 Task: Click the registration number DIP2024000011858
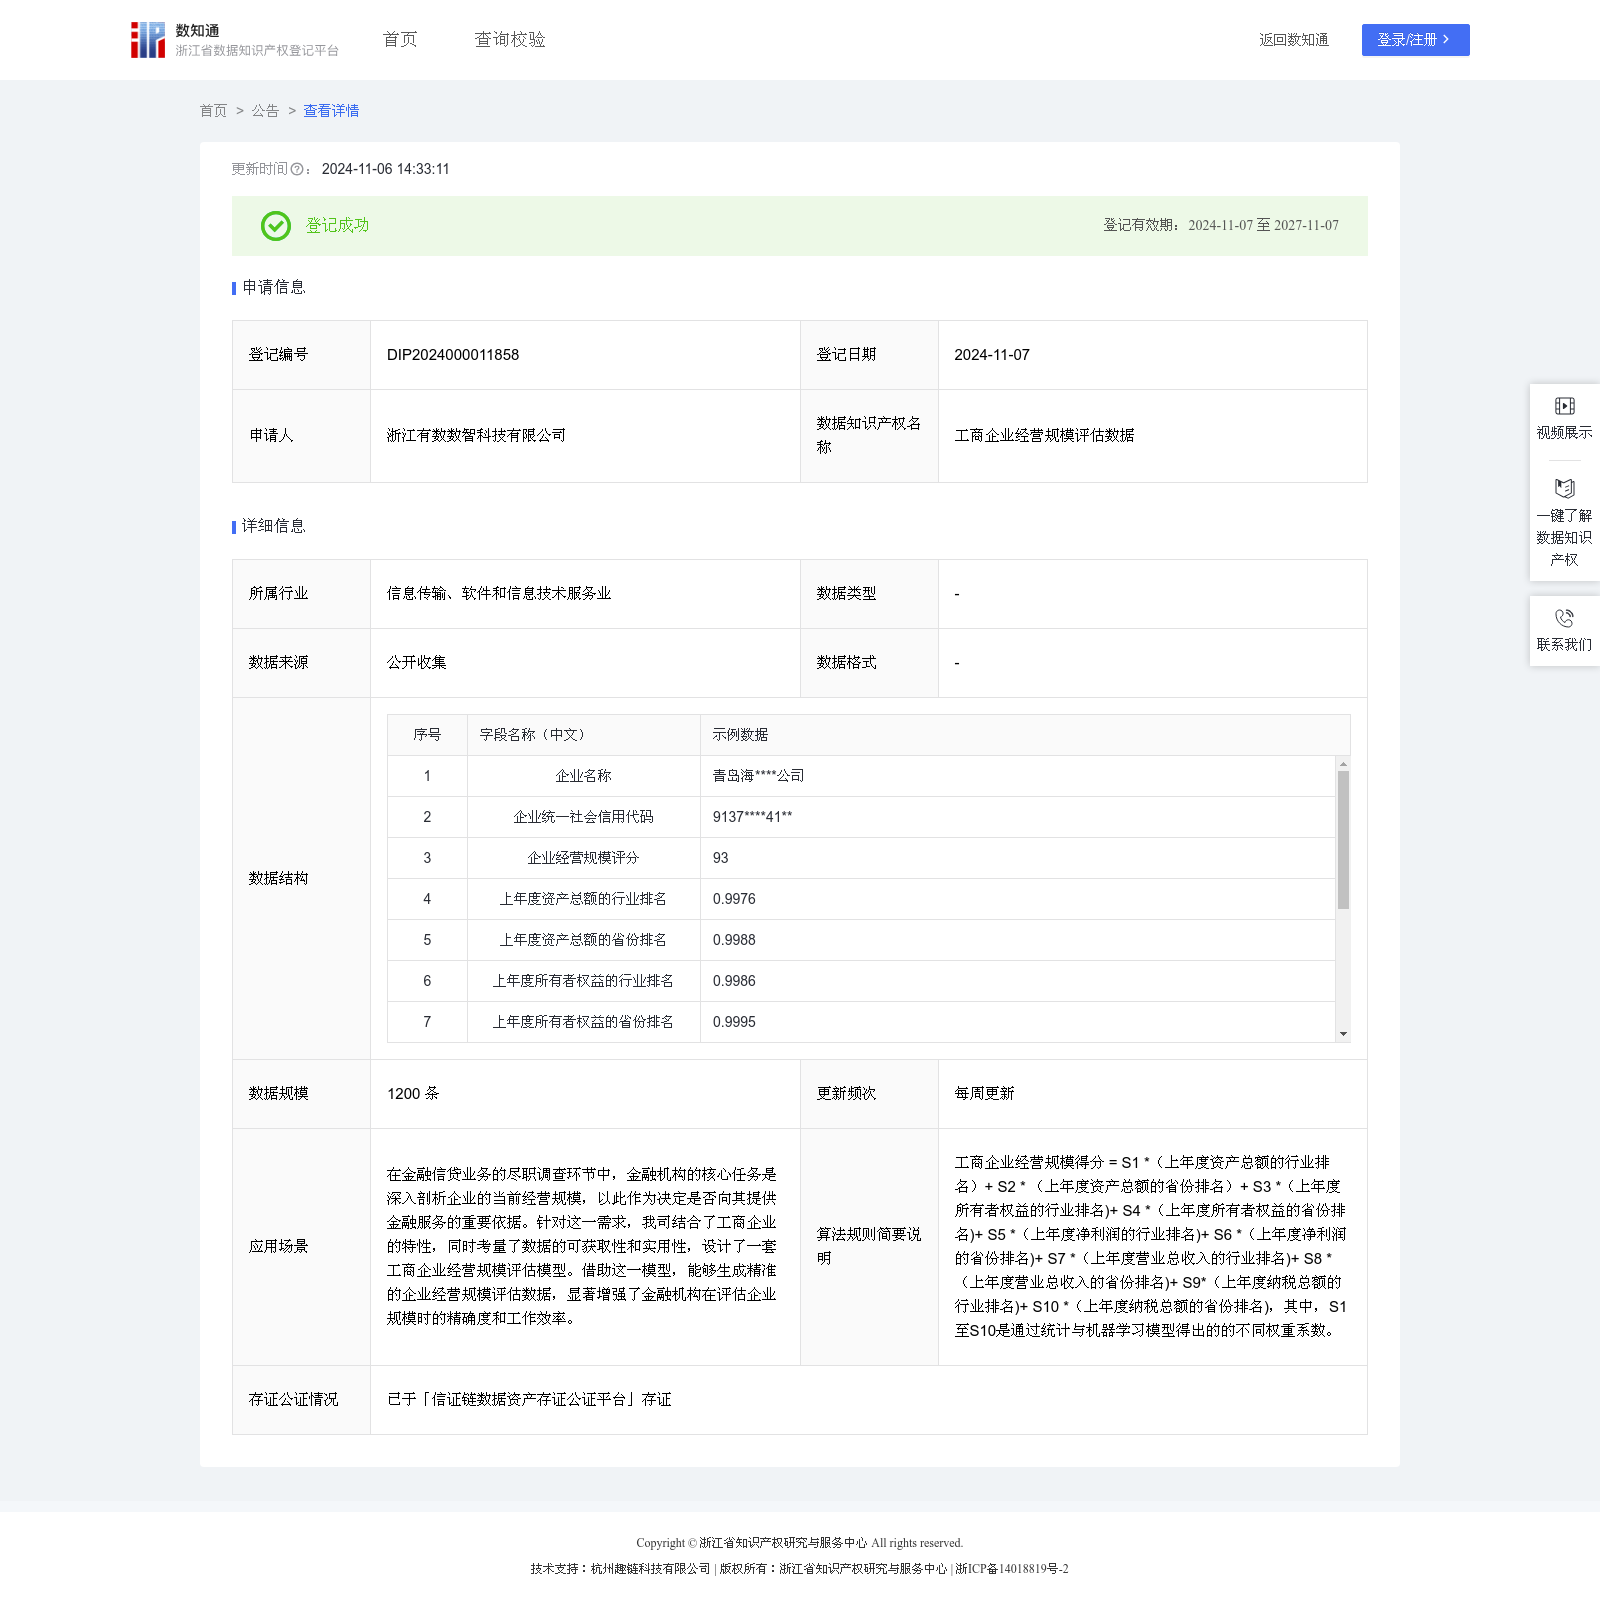(x=453, y=355)
